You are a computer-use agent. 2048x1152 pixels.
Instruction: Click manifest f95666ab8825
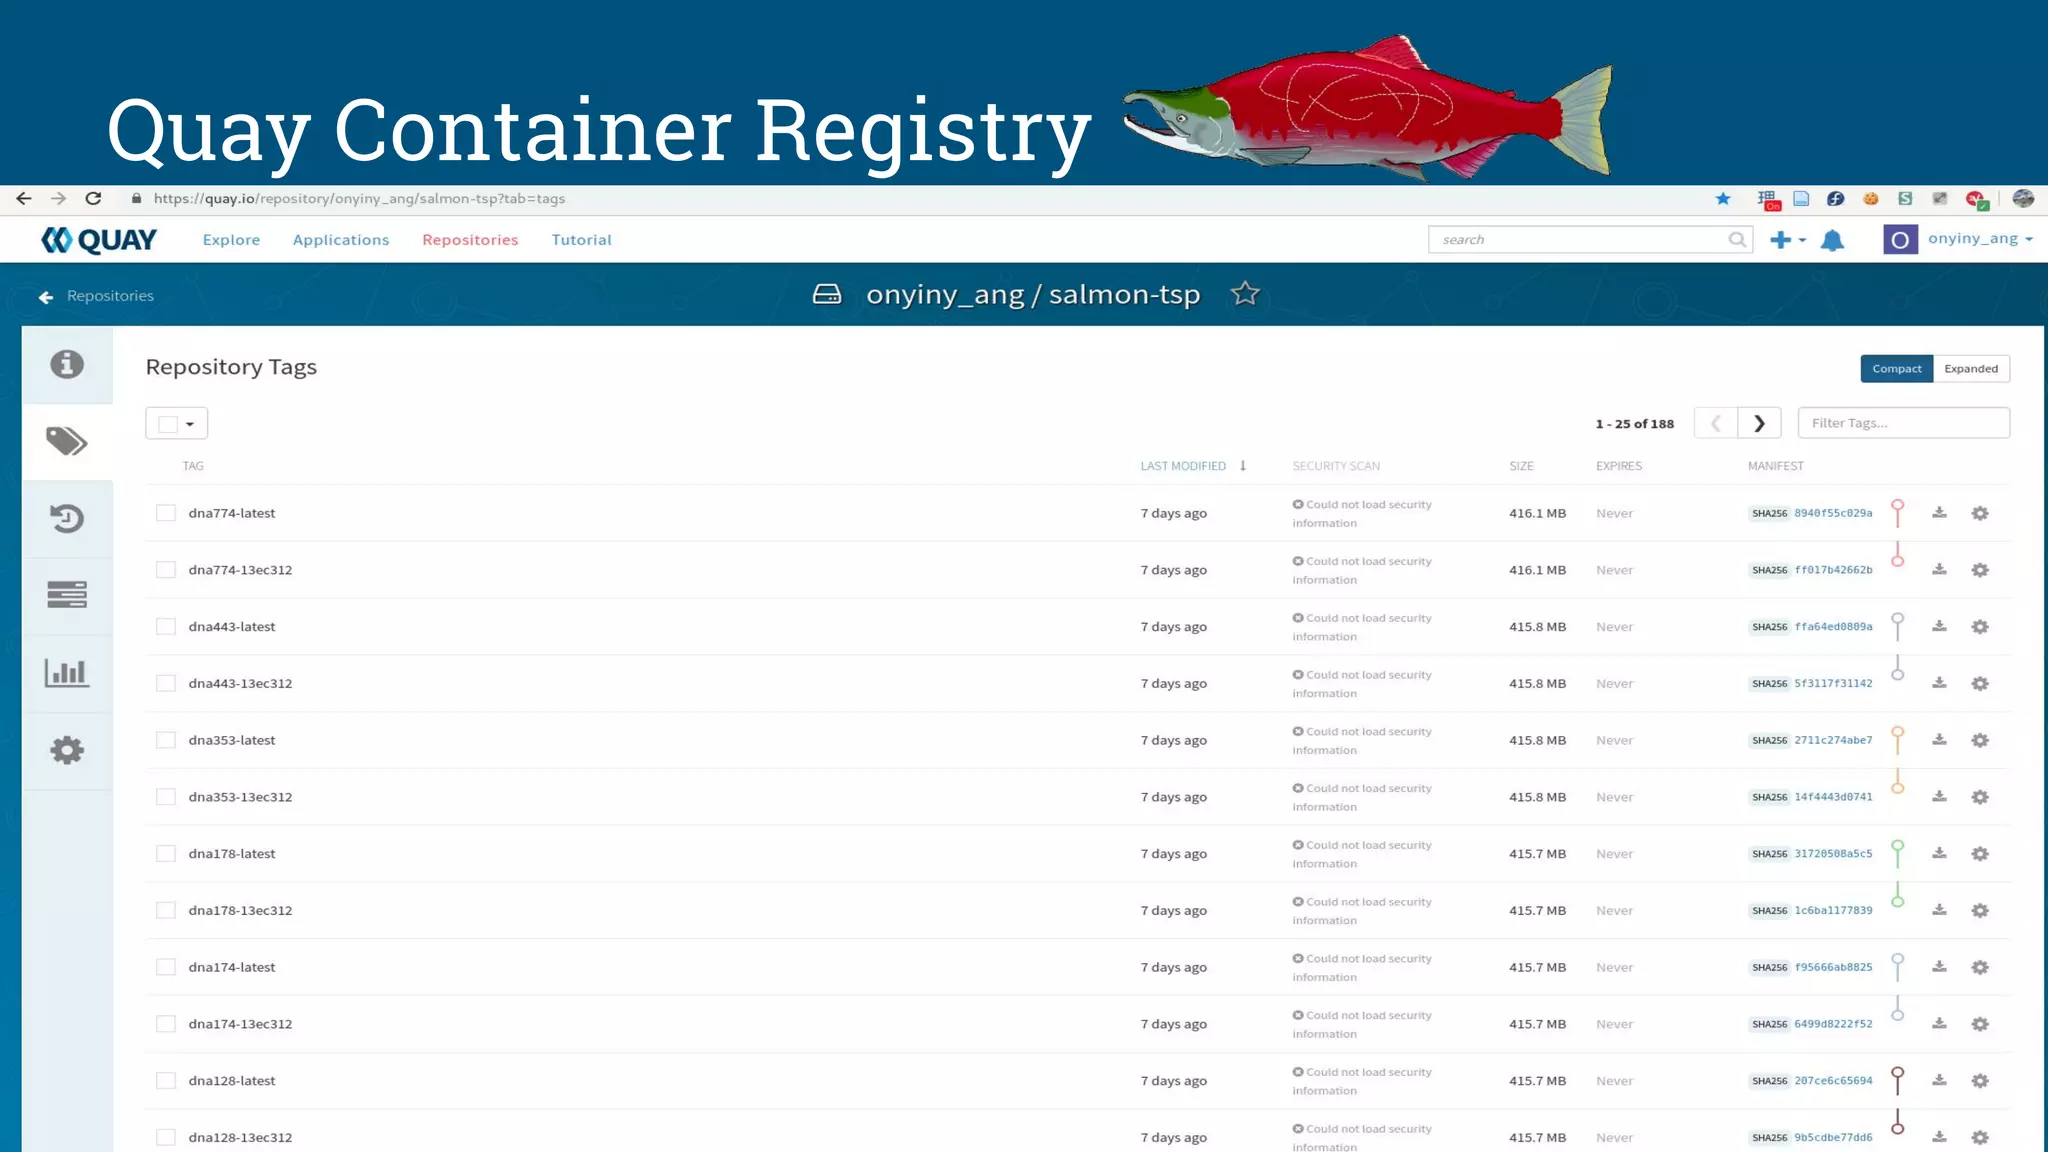1833,967
